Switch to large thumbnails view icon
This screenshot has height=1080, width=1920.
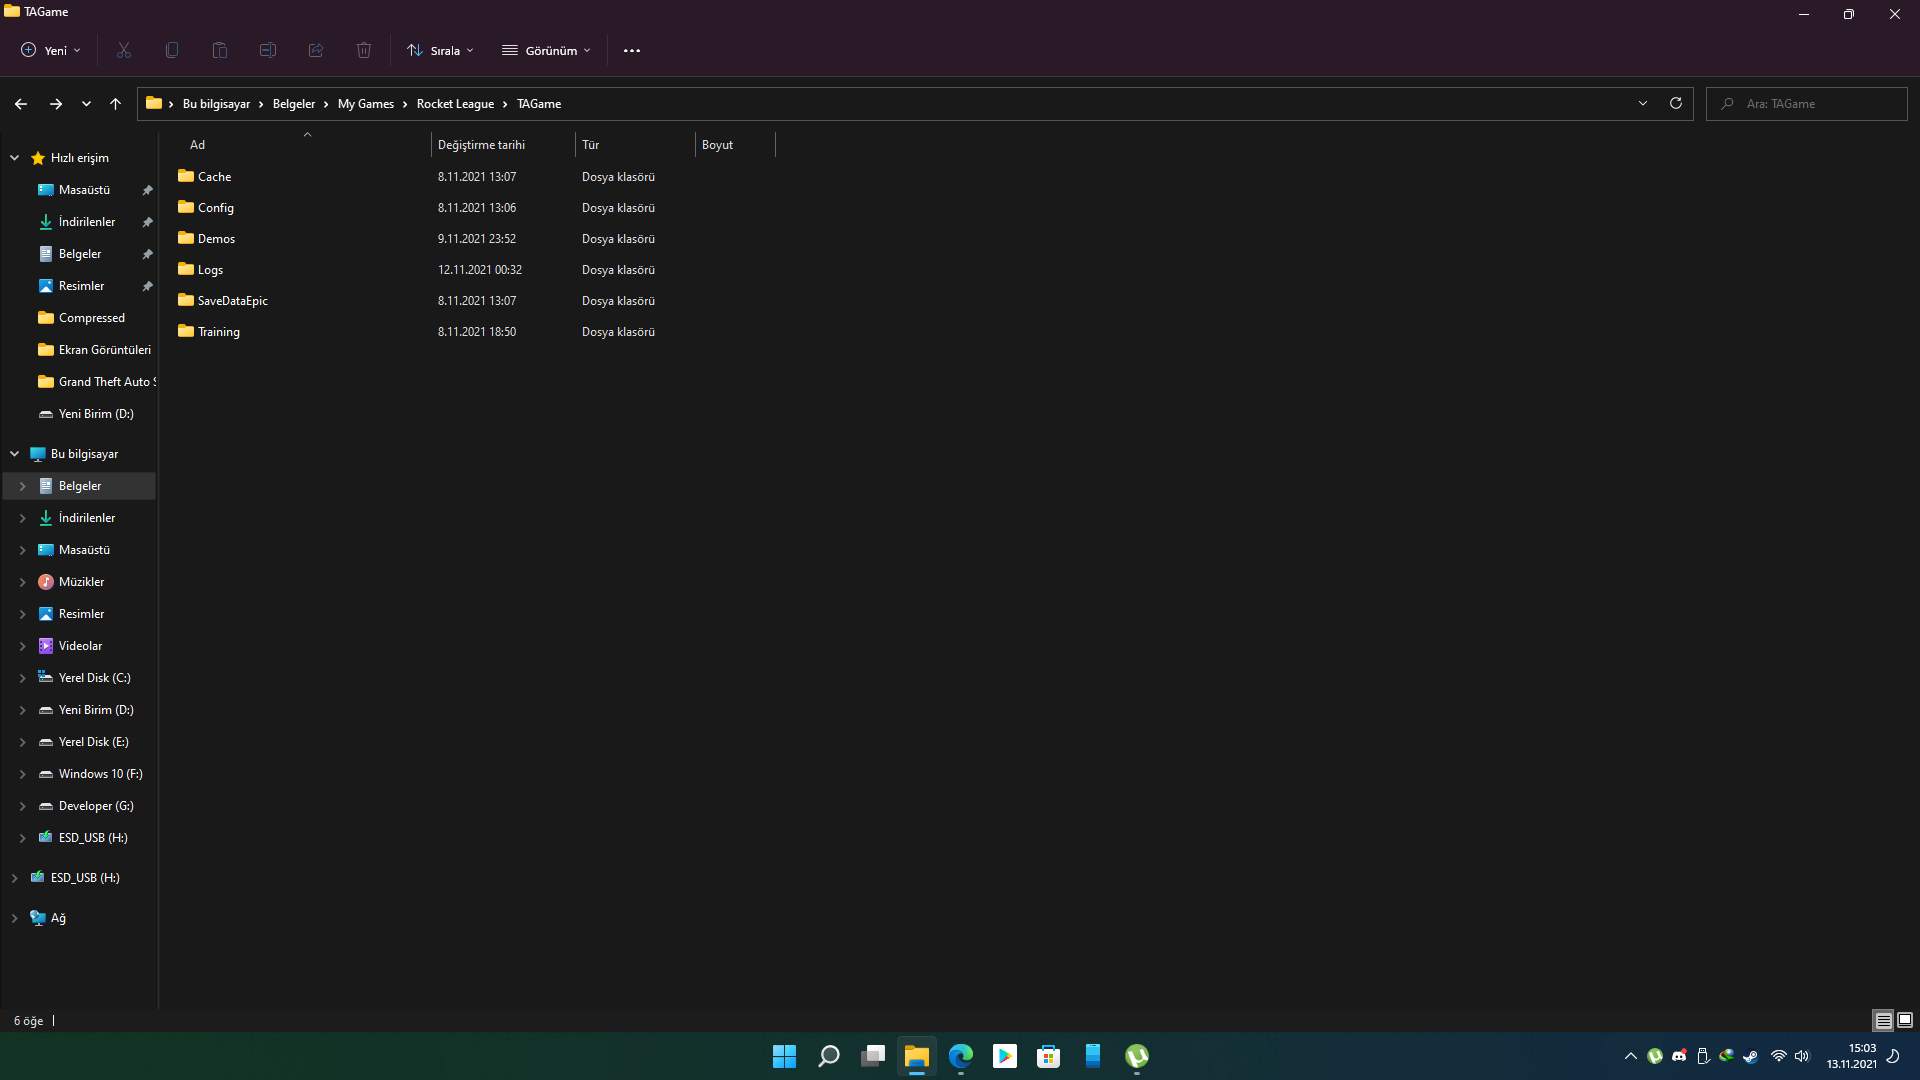(1905, 1020)
